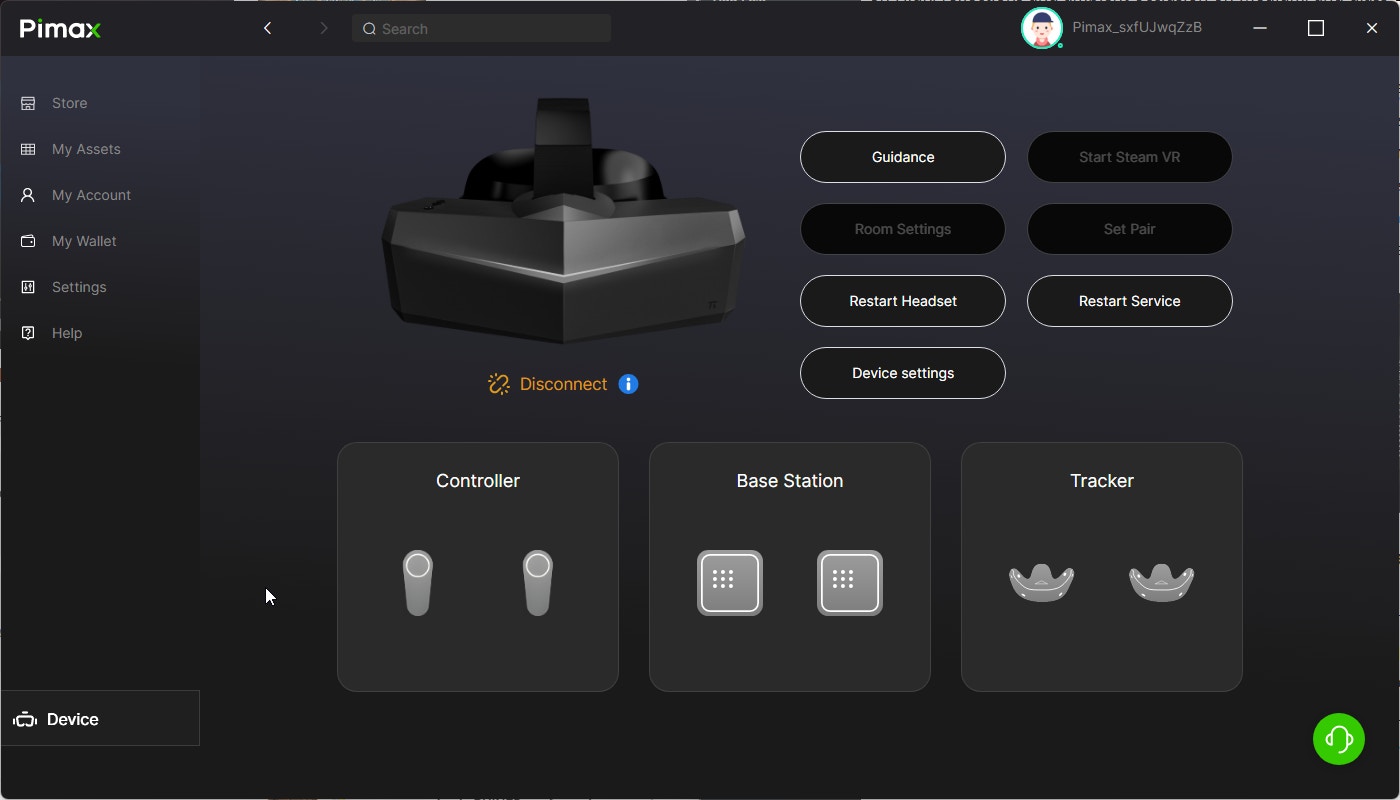Click the user profile avatar
Screen dimensions: 1400x800
point(1041,28)
